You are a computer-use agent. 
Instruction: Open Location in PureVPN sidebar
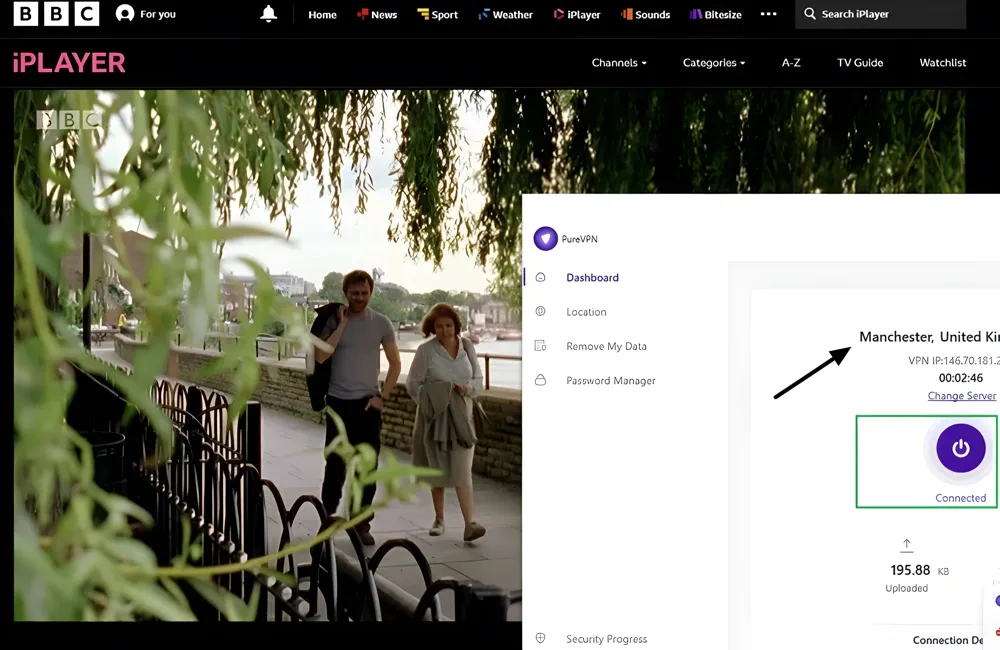[x=586, y=312]
